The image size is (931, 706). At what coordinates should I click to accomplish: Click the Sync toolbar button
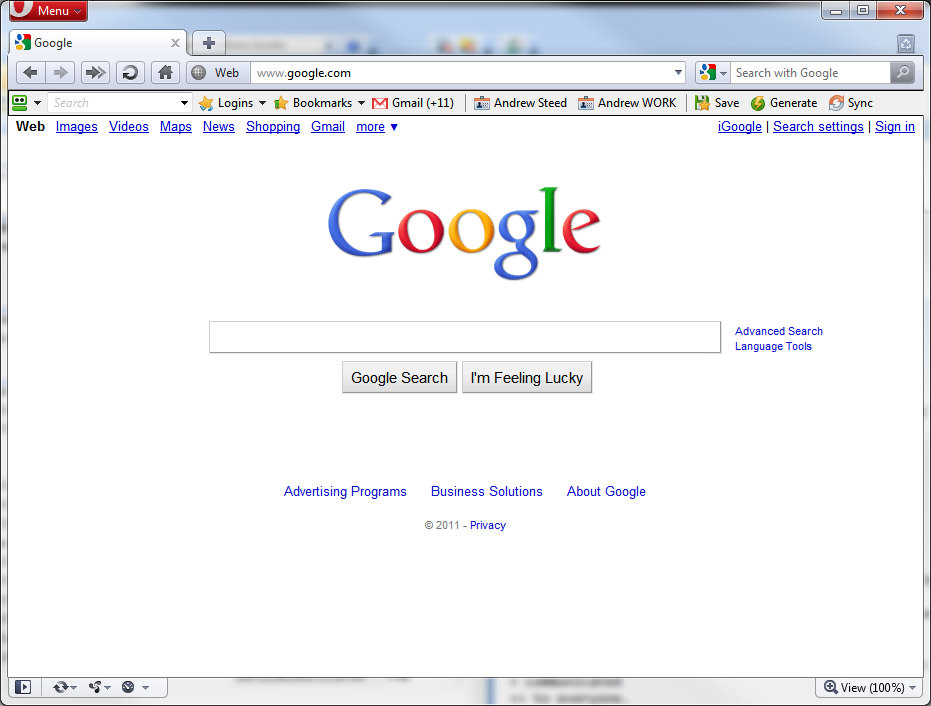[x=851, y=103]
